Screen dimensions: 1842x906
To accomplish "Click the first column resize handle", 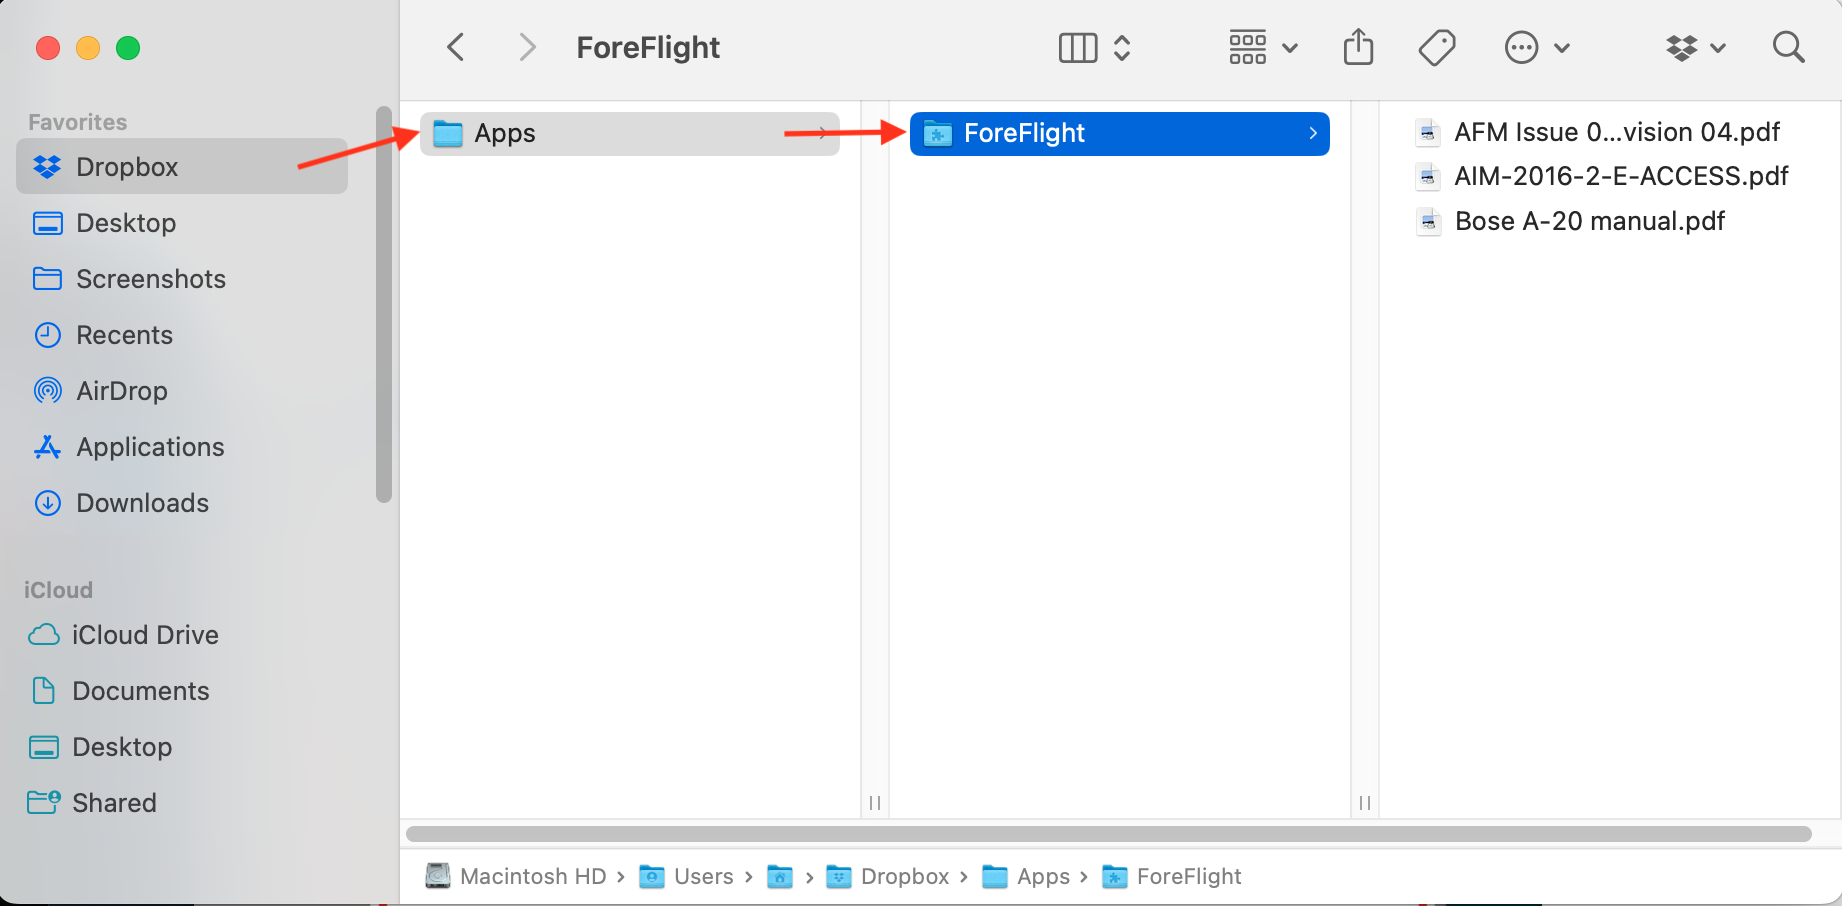I will (x=875, y=803).
